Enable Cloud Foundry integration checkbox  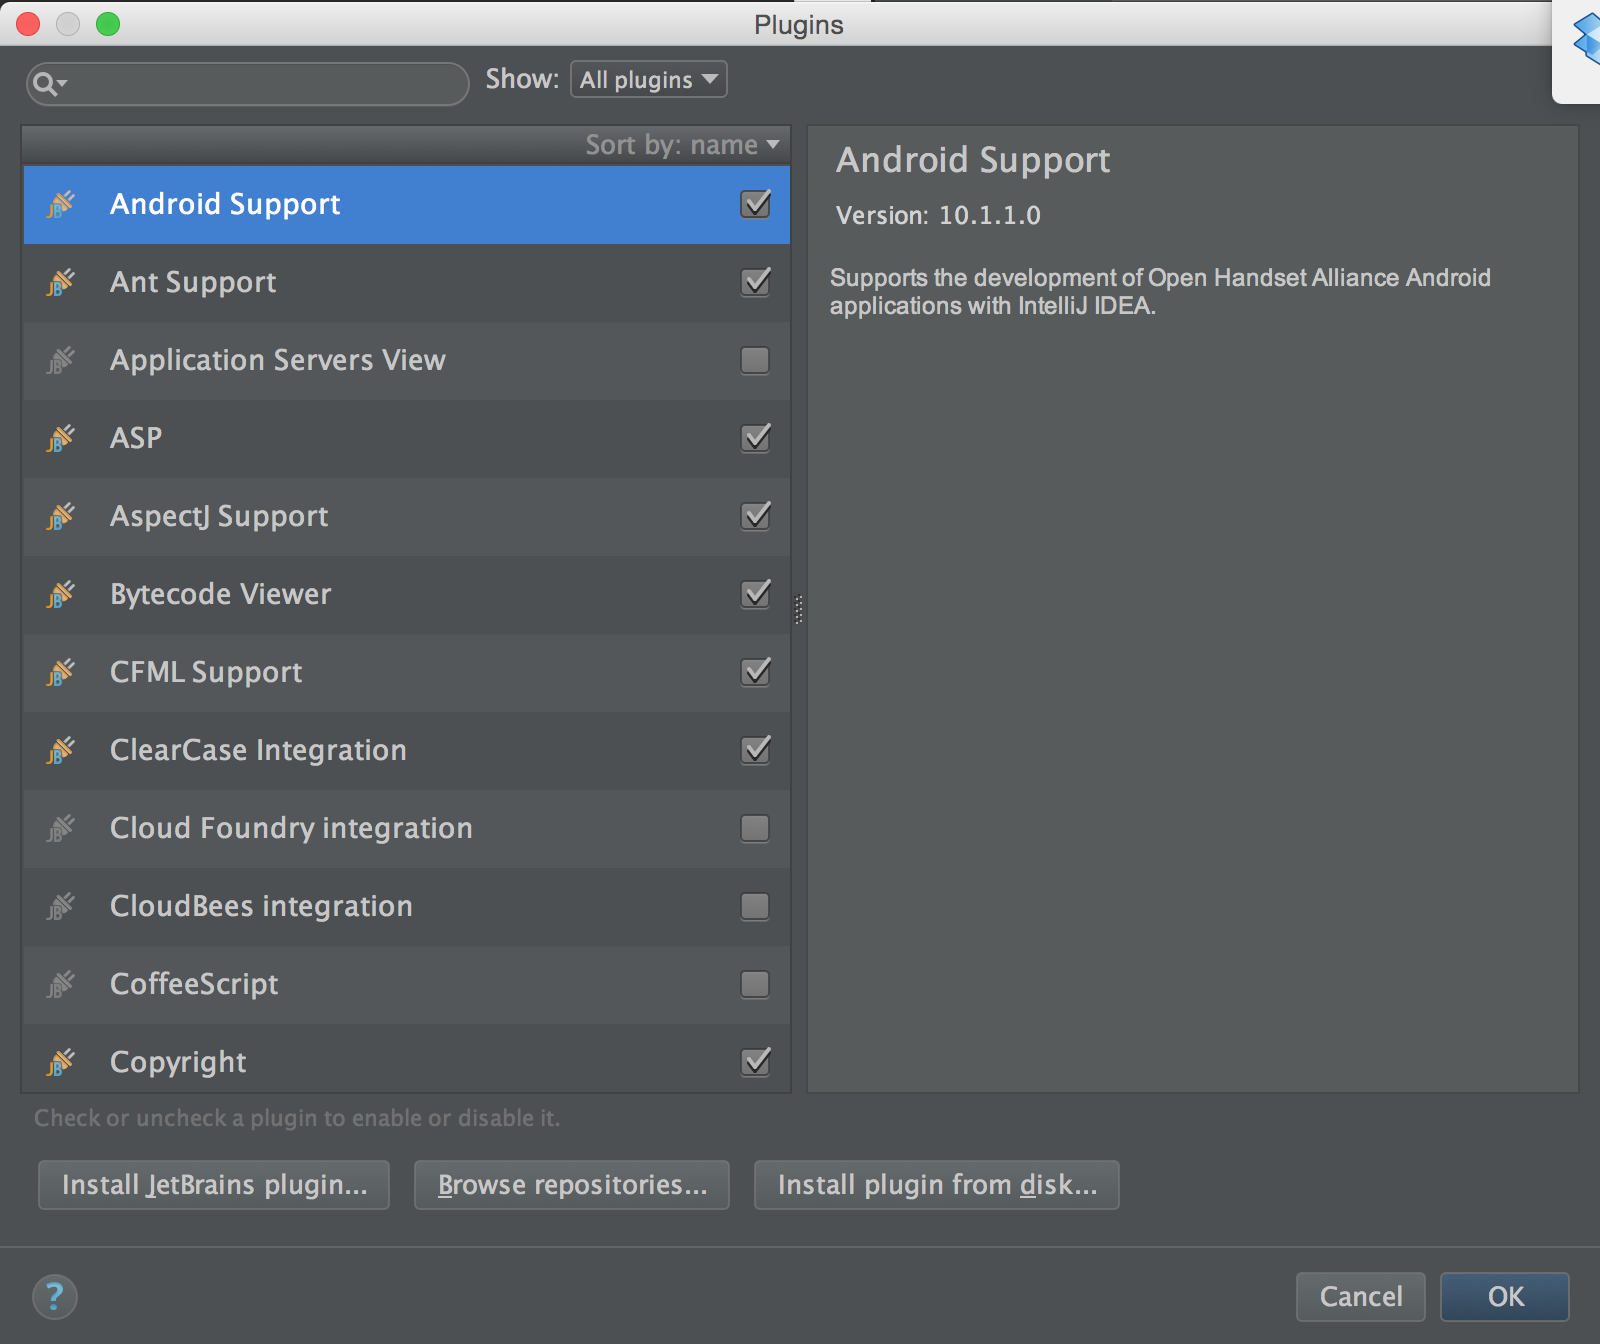(x=755, y=828)
